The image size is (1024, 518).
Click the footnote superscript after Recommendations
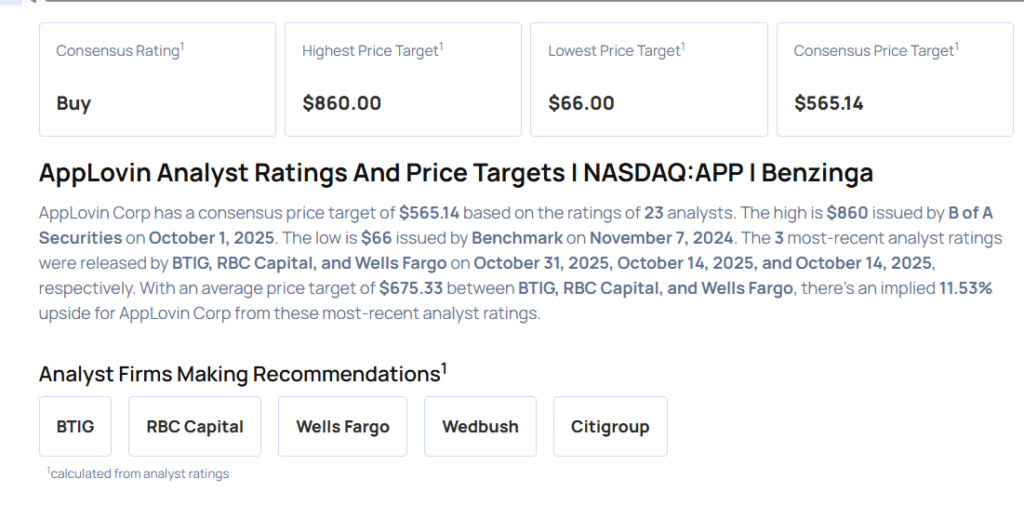point(444,368)
